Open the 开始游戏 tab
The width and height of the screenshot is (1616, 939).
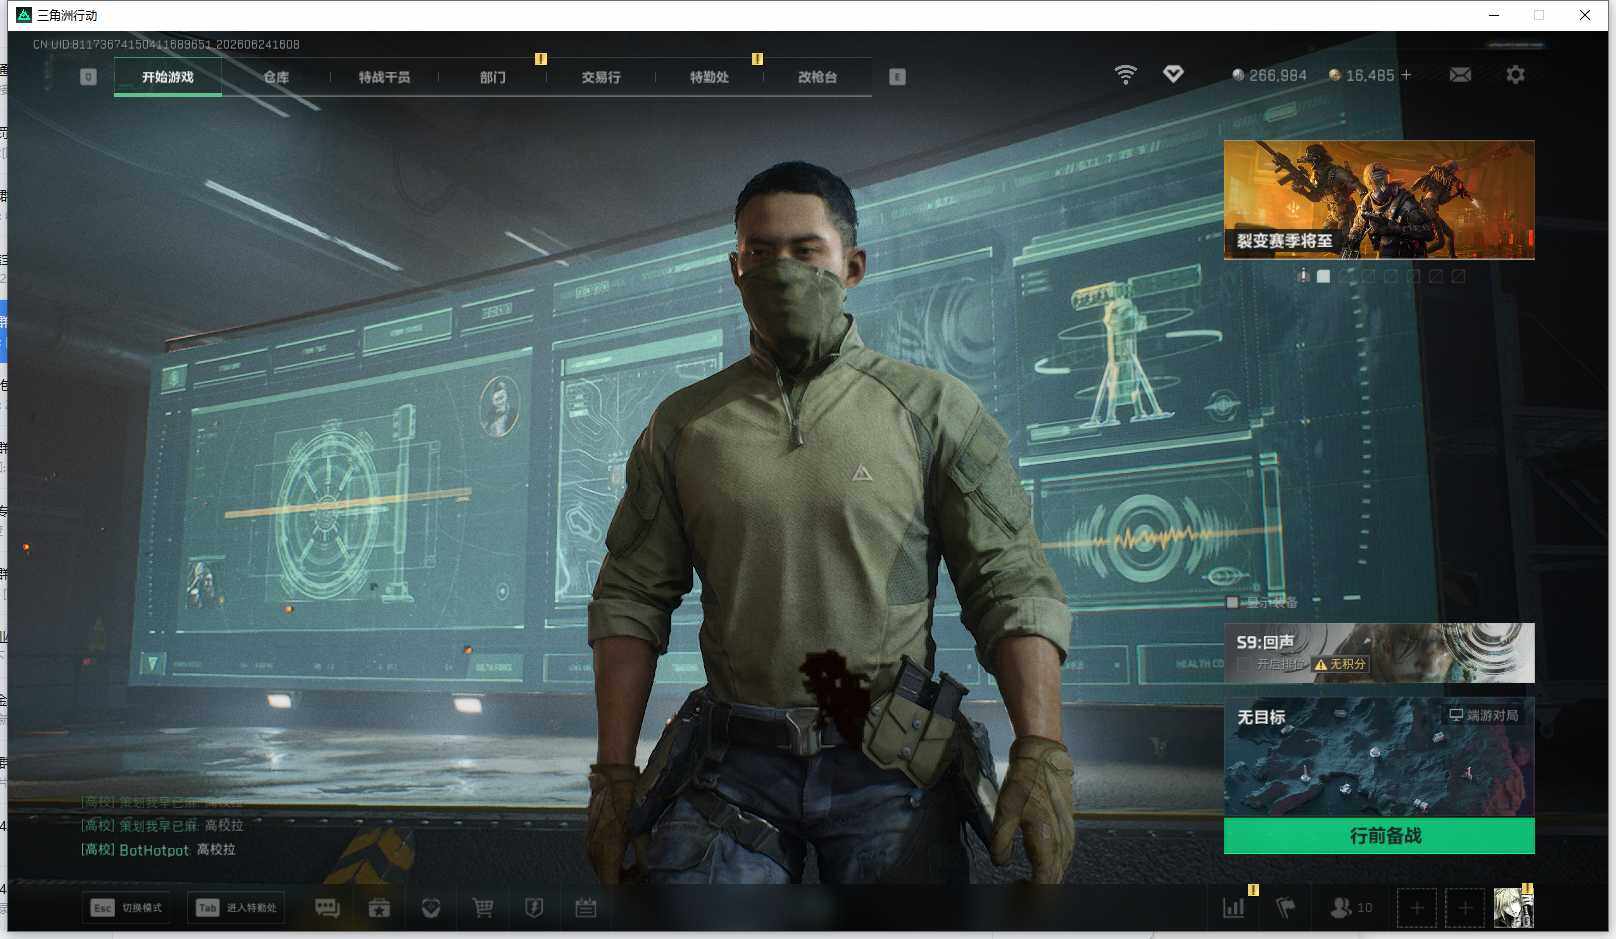click(168, 77)
